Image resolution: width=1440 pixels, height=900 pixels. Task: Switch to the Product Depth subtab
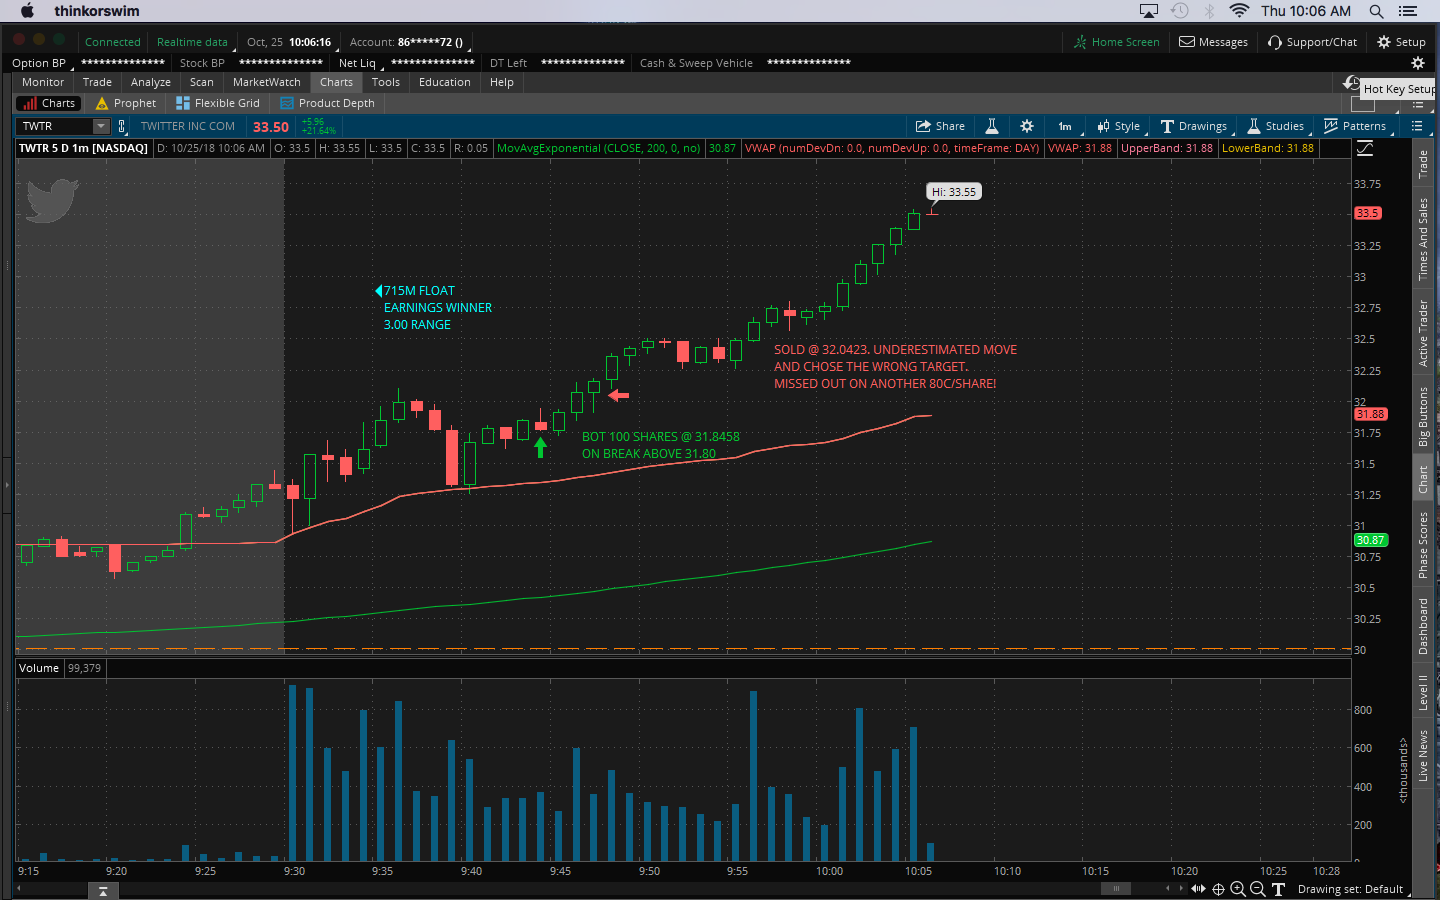coord(328,103)
